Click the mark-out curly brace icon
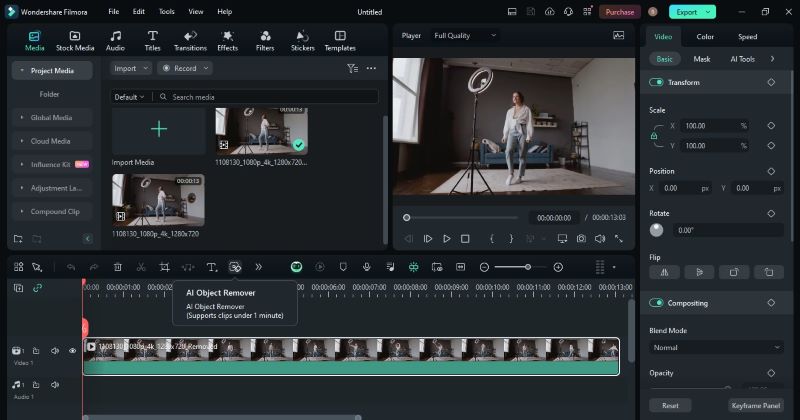This screenshot has height=420, width=800. coord(511,238)
